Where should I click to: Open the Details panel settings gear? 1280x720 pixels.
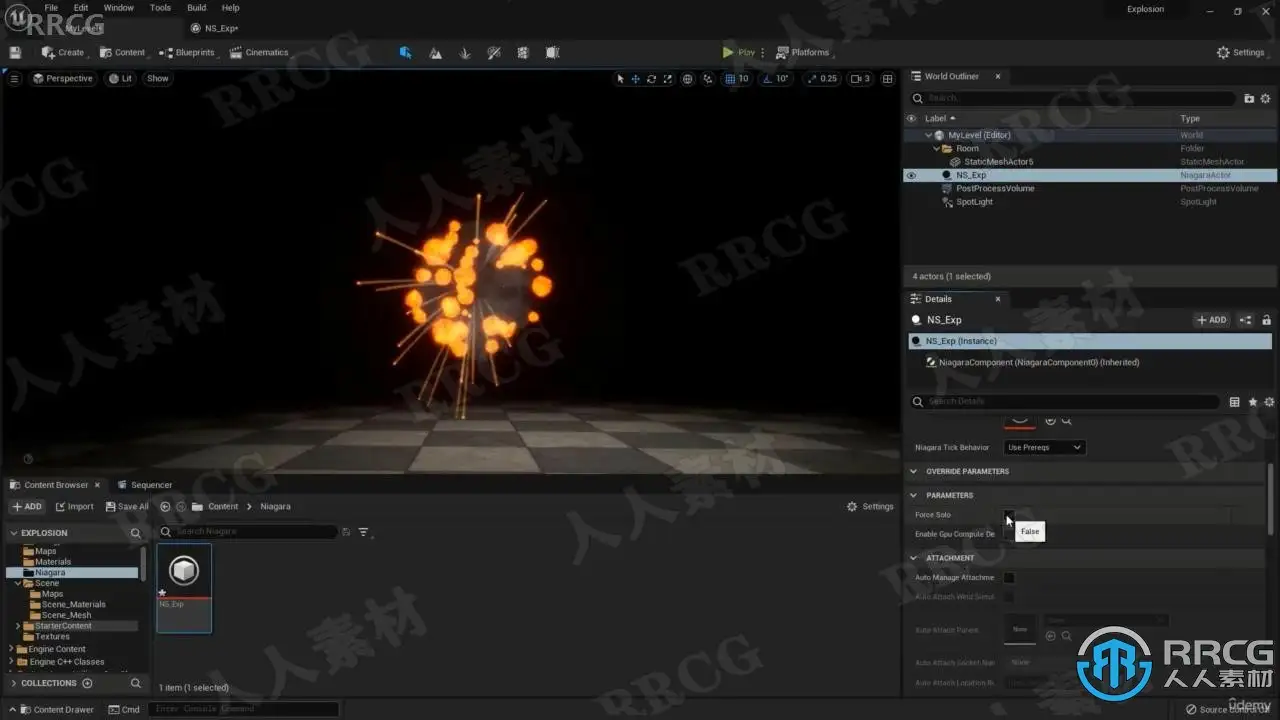pos(1269,402)
